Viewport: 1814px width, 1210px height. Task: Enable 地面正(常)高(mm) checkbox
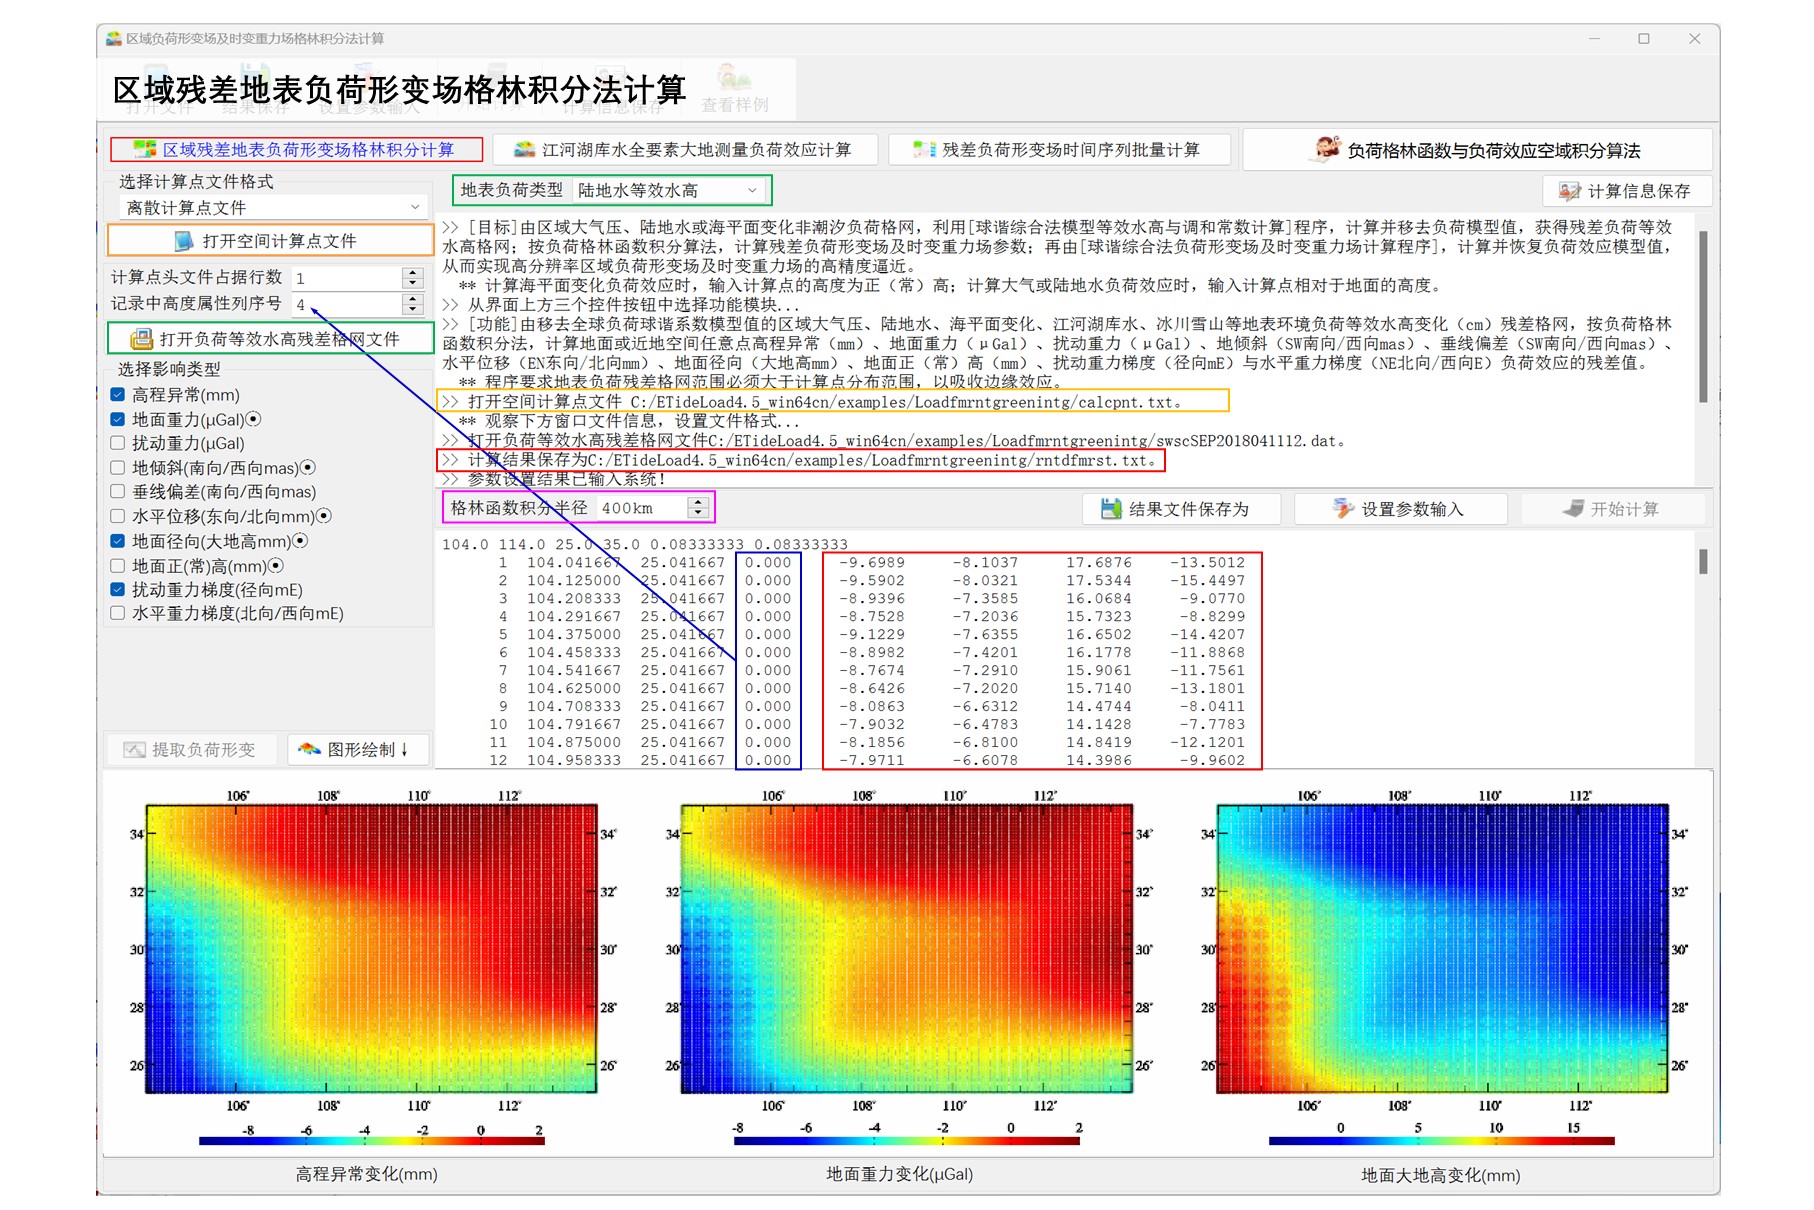pos(118,566)
